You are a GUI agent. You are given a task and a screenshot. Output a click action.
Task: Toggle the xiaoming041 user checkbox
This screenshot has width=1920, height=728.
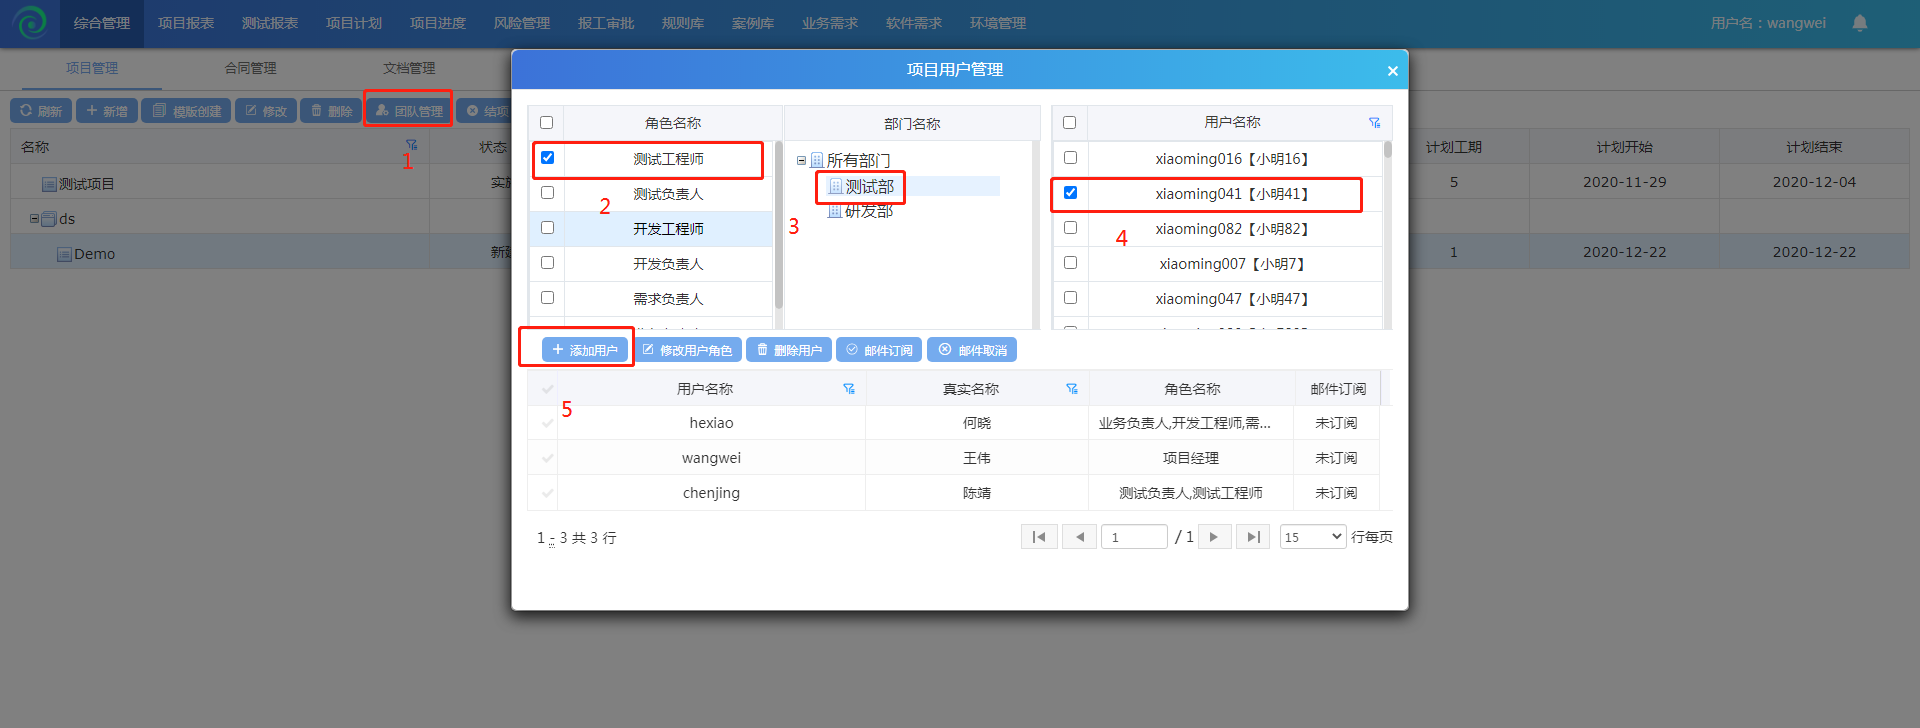click(x=1070, y=193)
